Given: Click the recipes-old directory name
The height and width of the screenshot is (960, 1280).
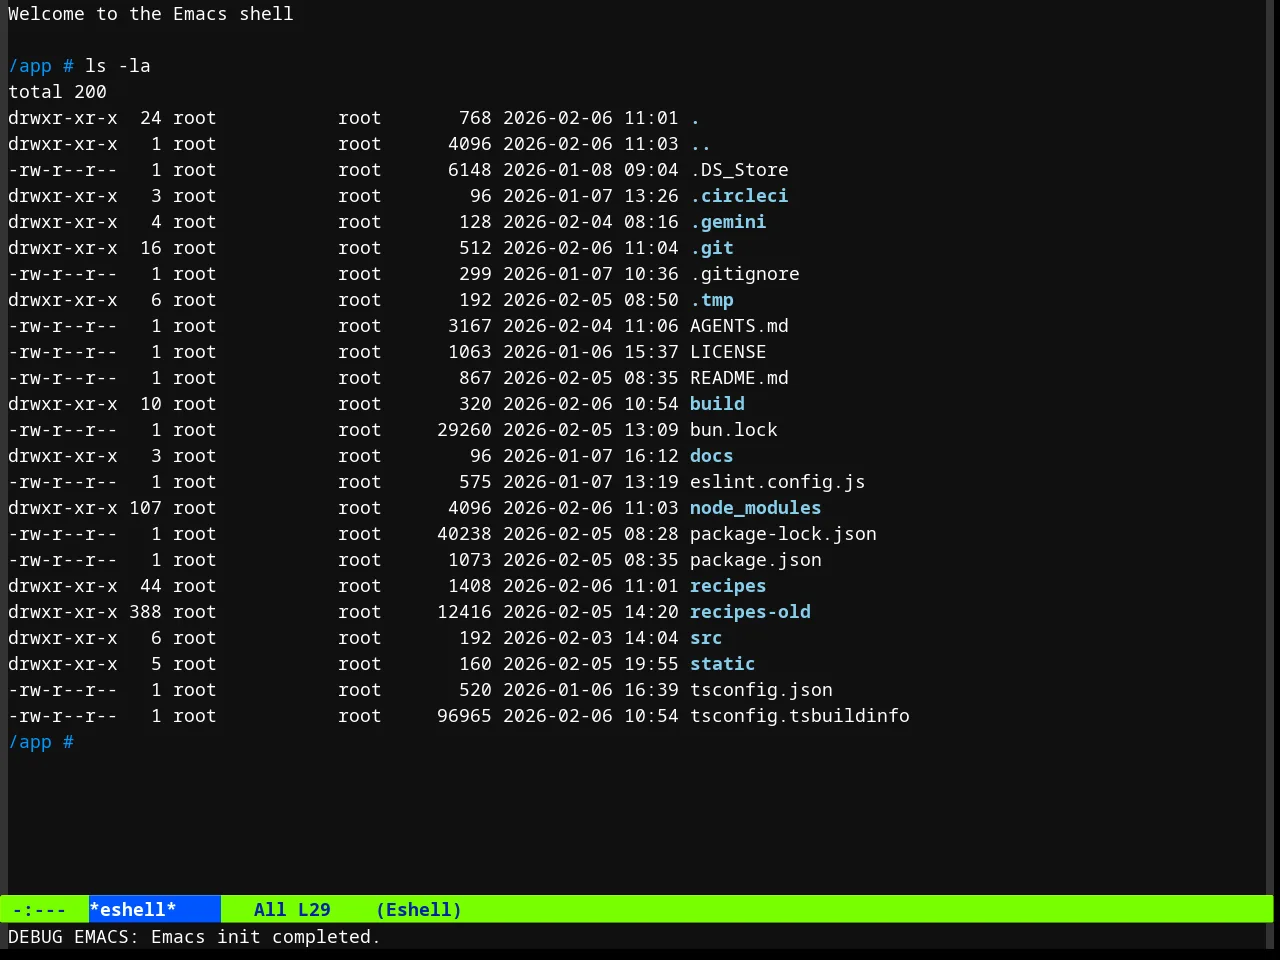Looking at the screenshot, I should [x=750, y=611].
